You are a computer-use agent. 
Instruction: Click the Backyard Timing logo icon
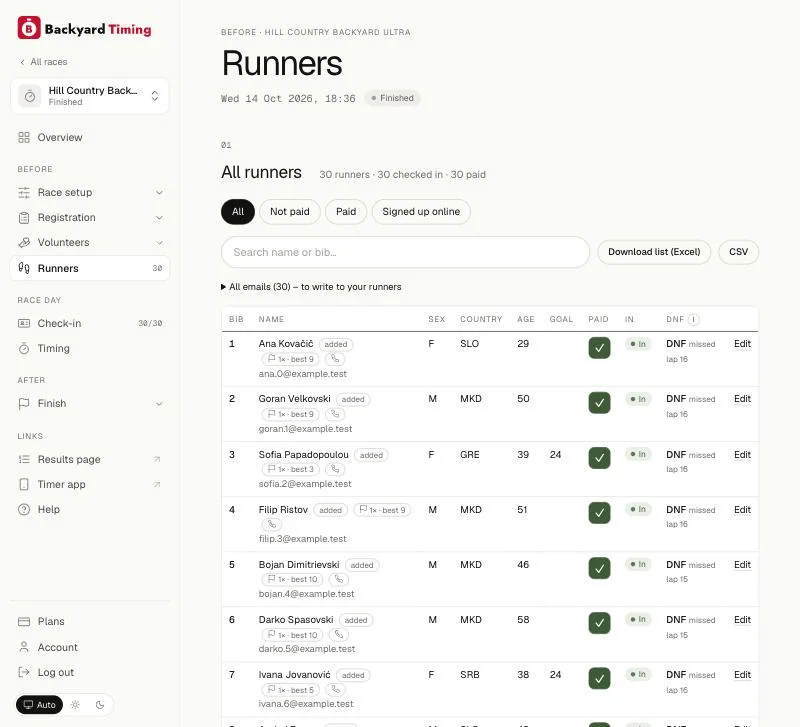29,28
